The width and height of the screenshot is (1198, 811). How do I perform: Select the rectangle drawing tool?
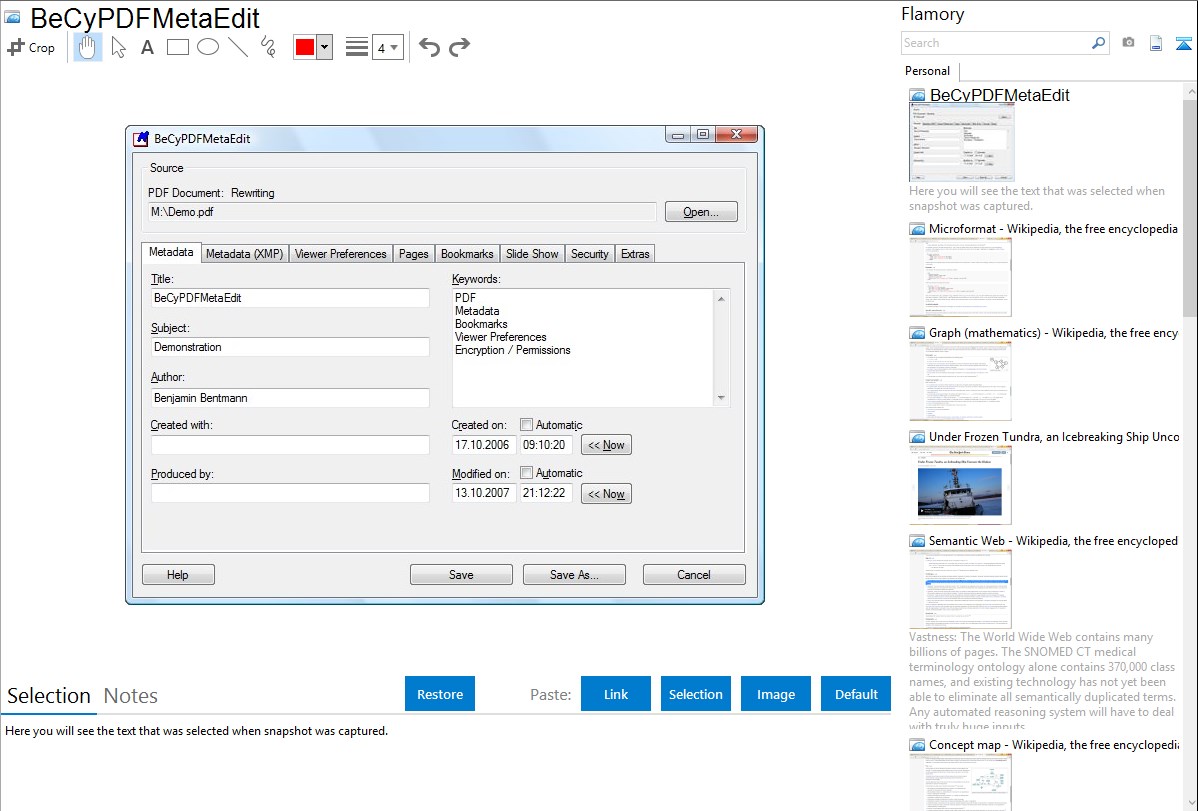177,47
